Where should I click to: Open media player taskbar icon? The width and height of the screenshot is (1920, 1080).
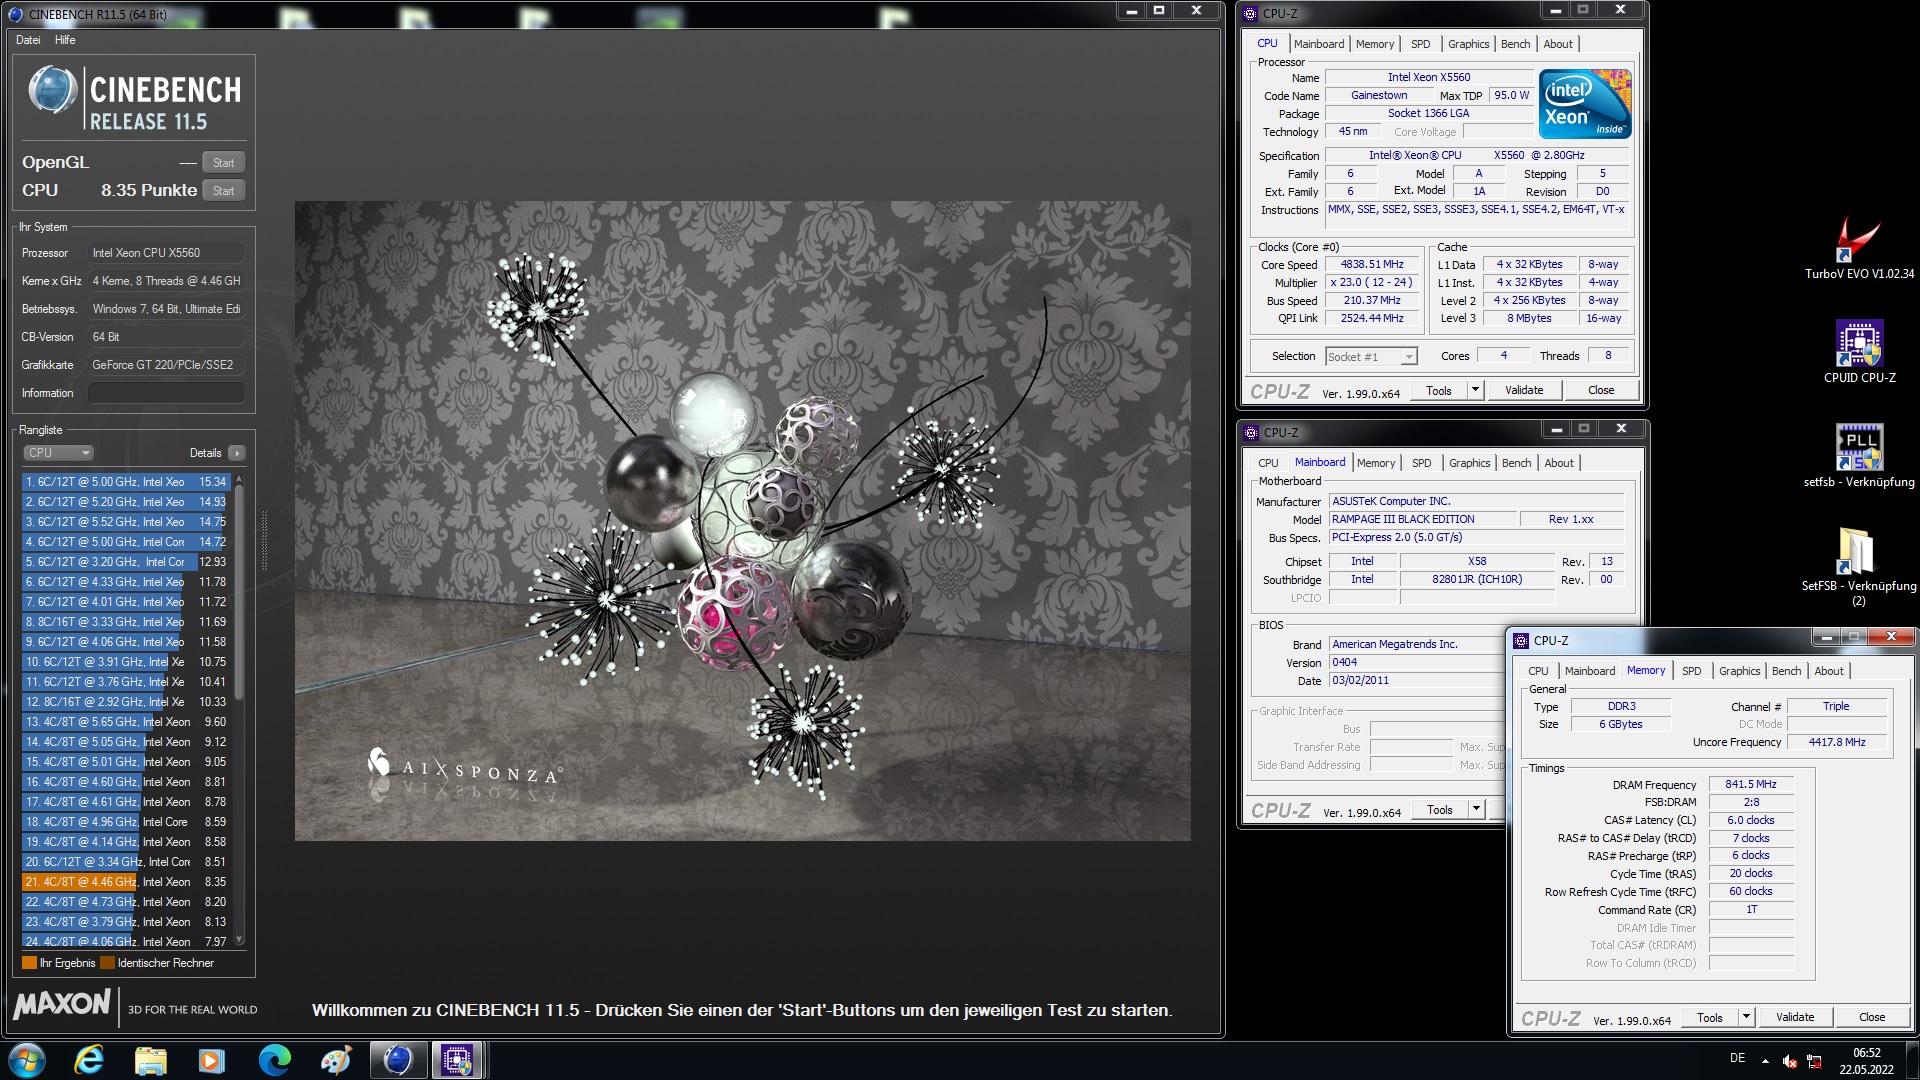point(212,1060)
